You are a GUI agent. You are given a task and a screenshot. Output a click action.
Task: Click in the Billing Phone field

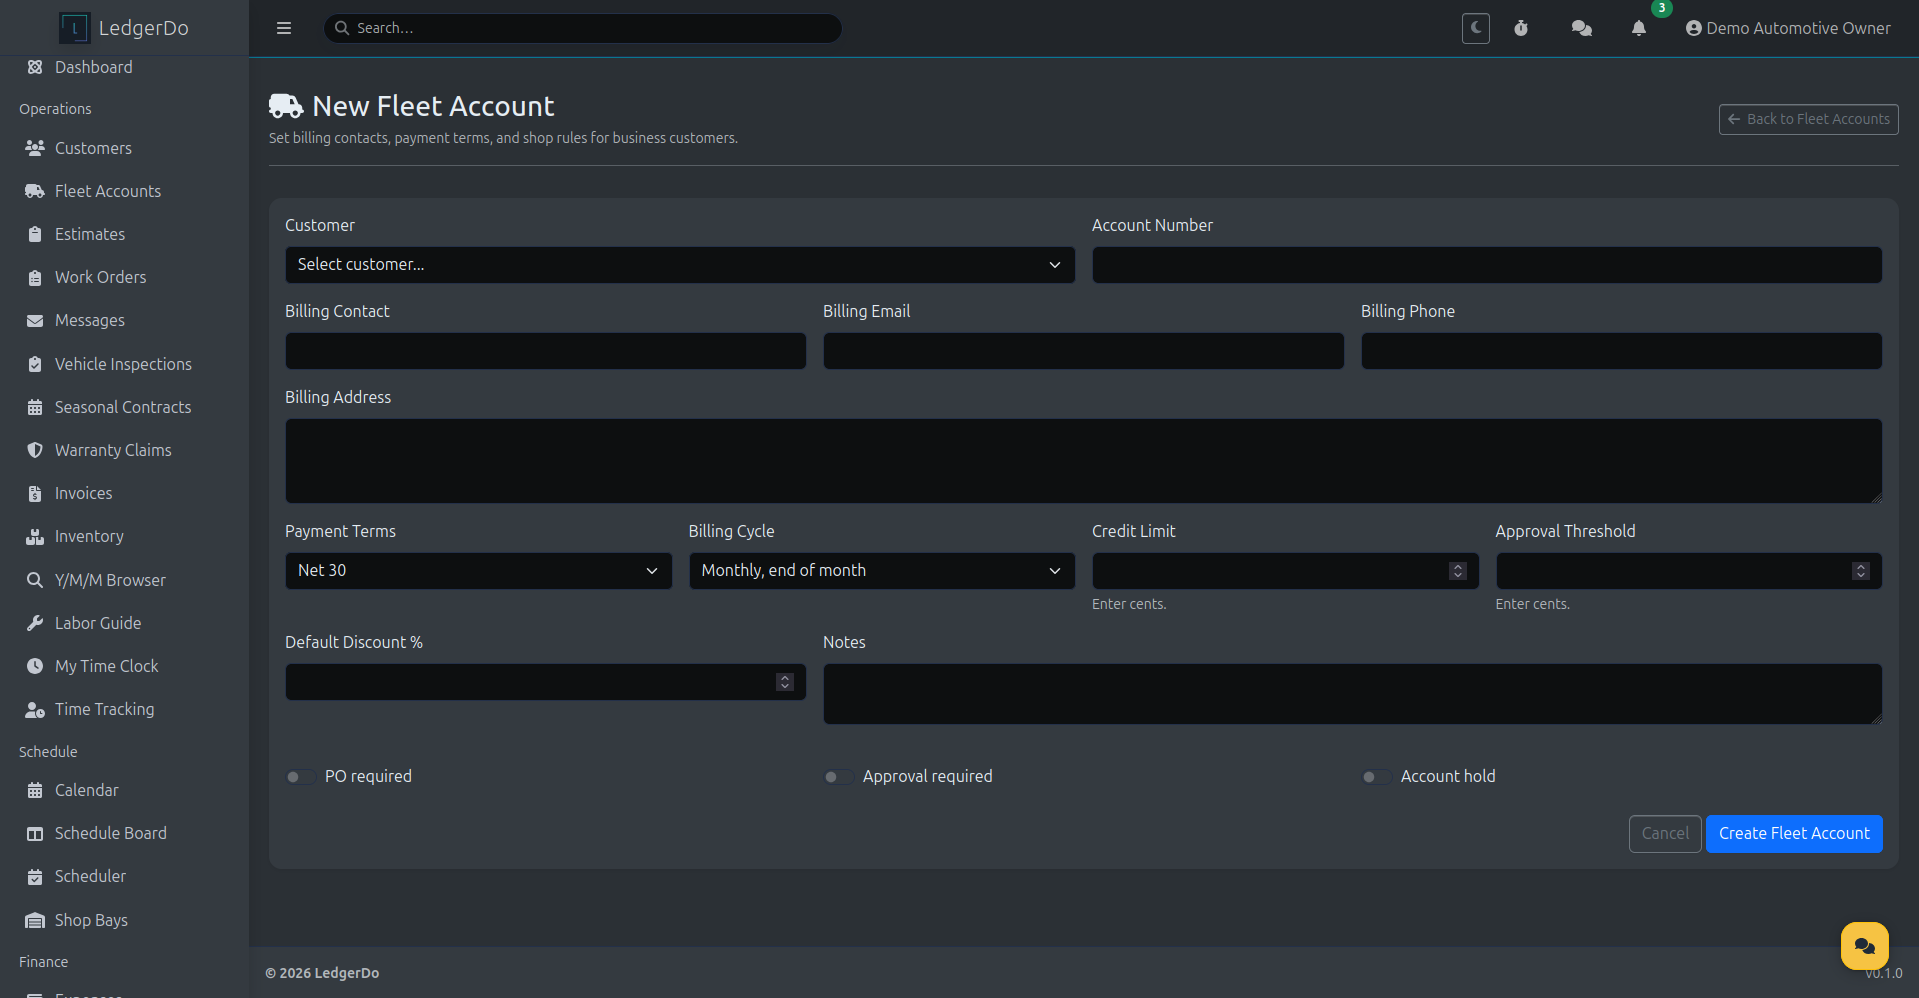pyautogui.click(x=1621, y=351)
